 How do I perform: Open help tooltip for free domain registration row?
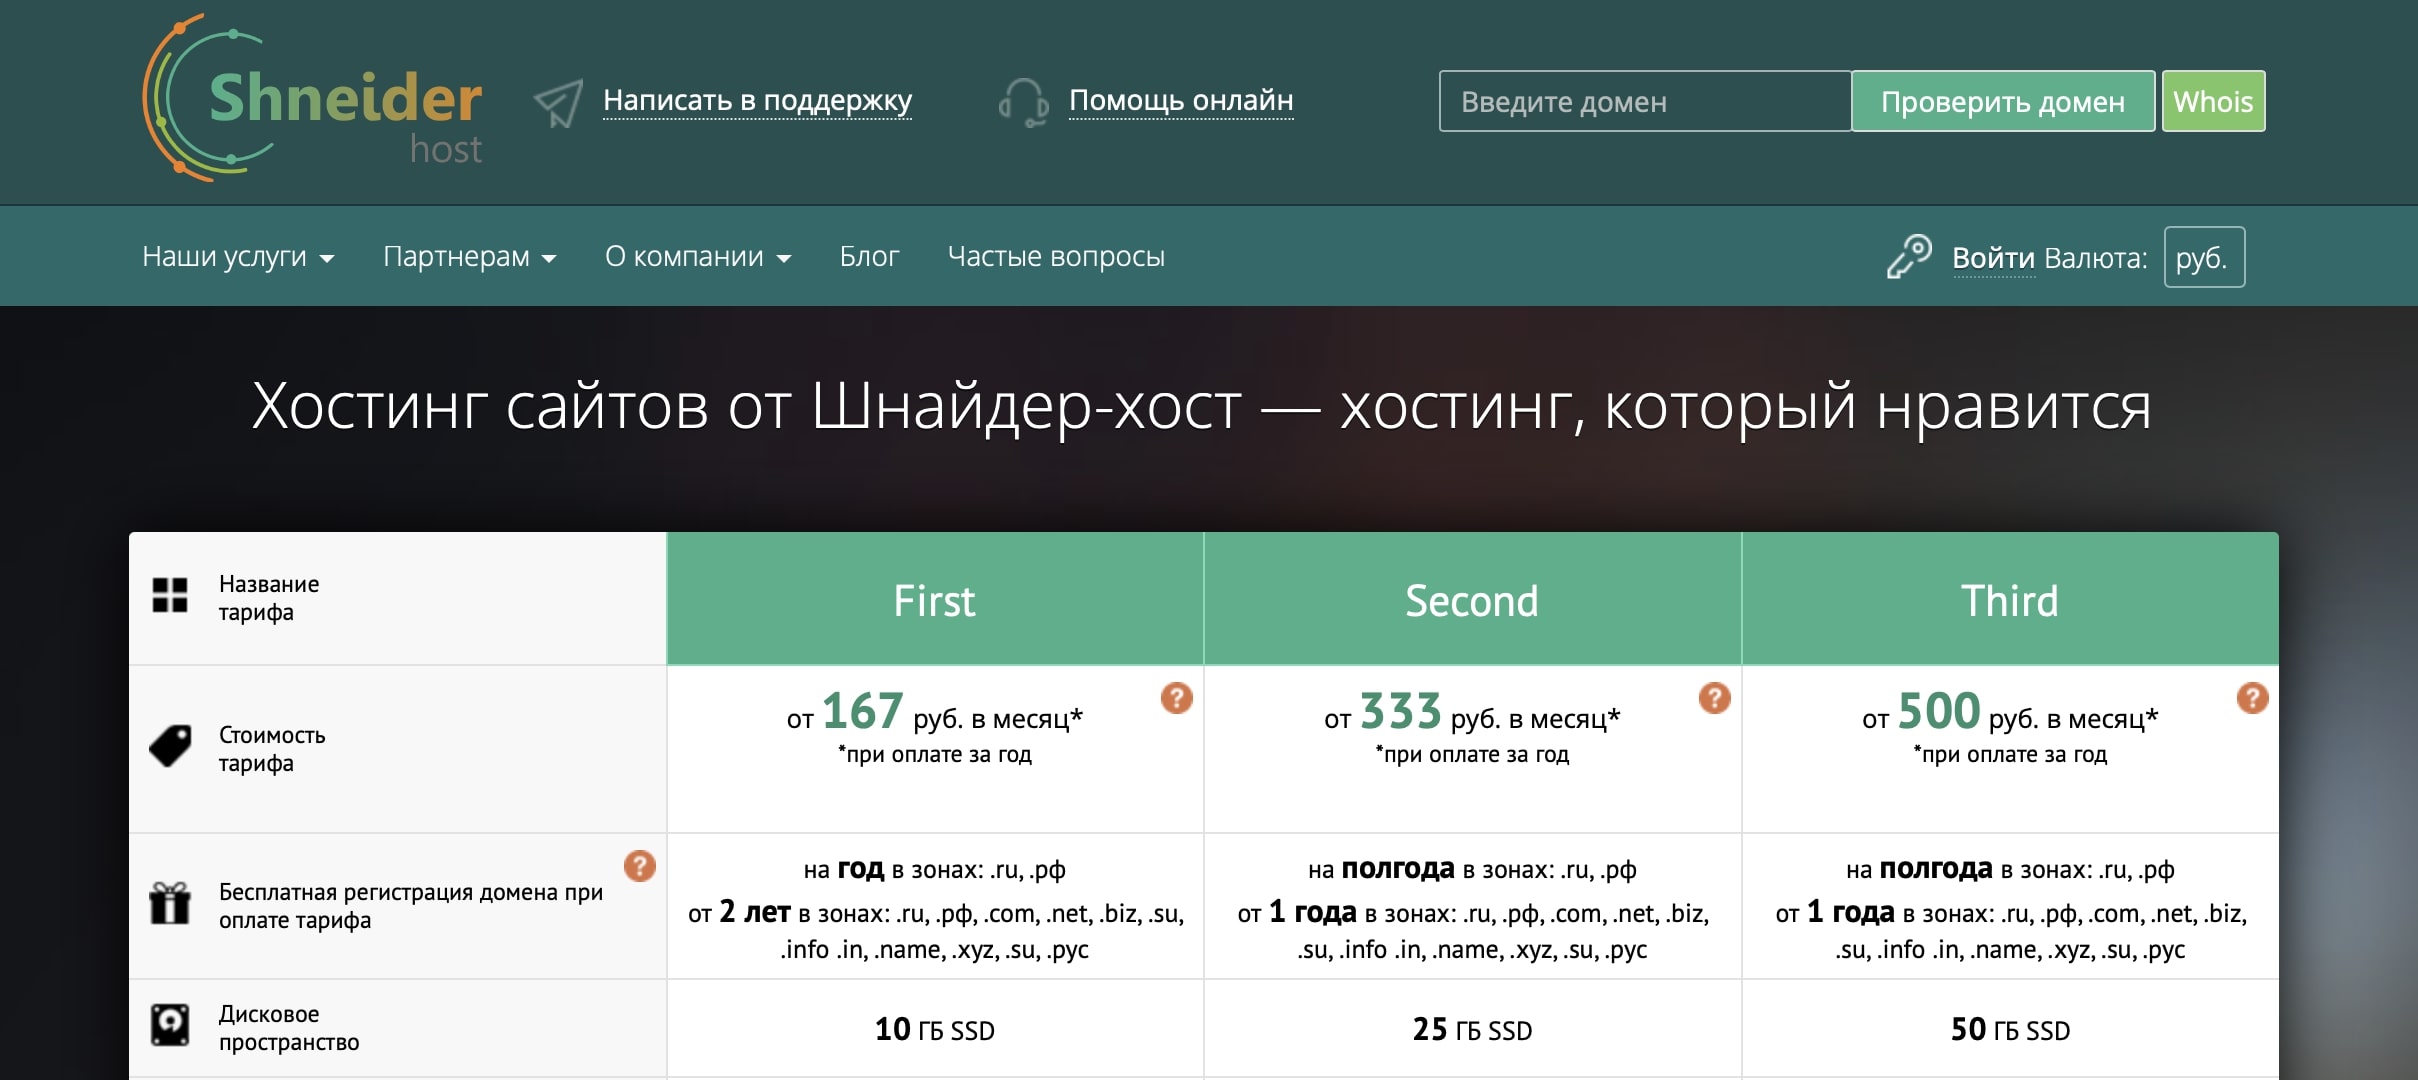pos(640,865)
